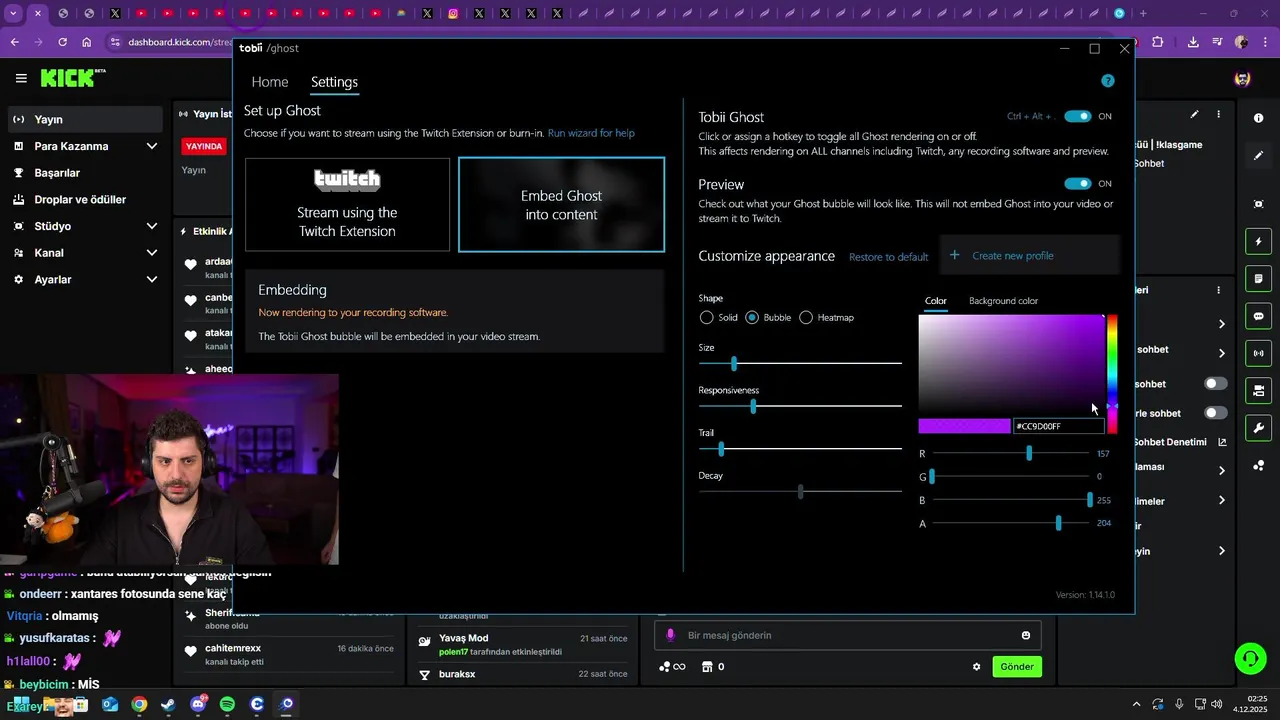Click the Responsiveness slider handle
Image resolution: width=1280 pixels, height=720 pixels.
(753, 406)
